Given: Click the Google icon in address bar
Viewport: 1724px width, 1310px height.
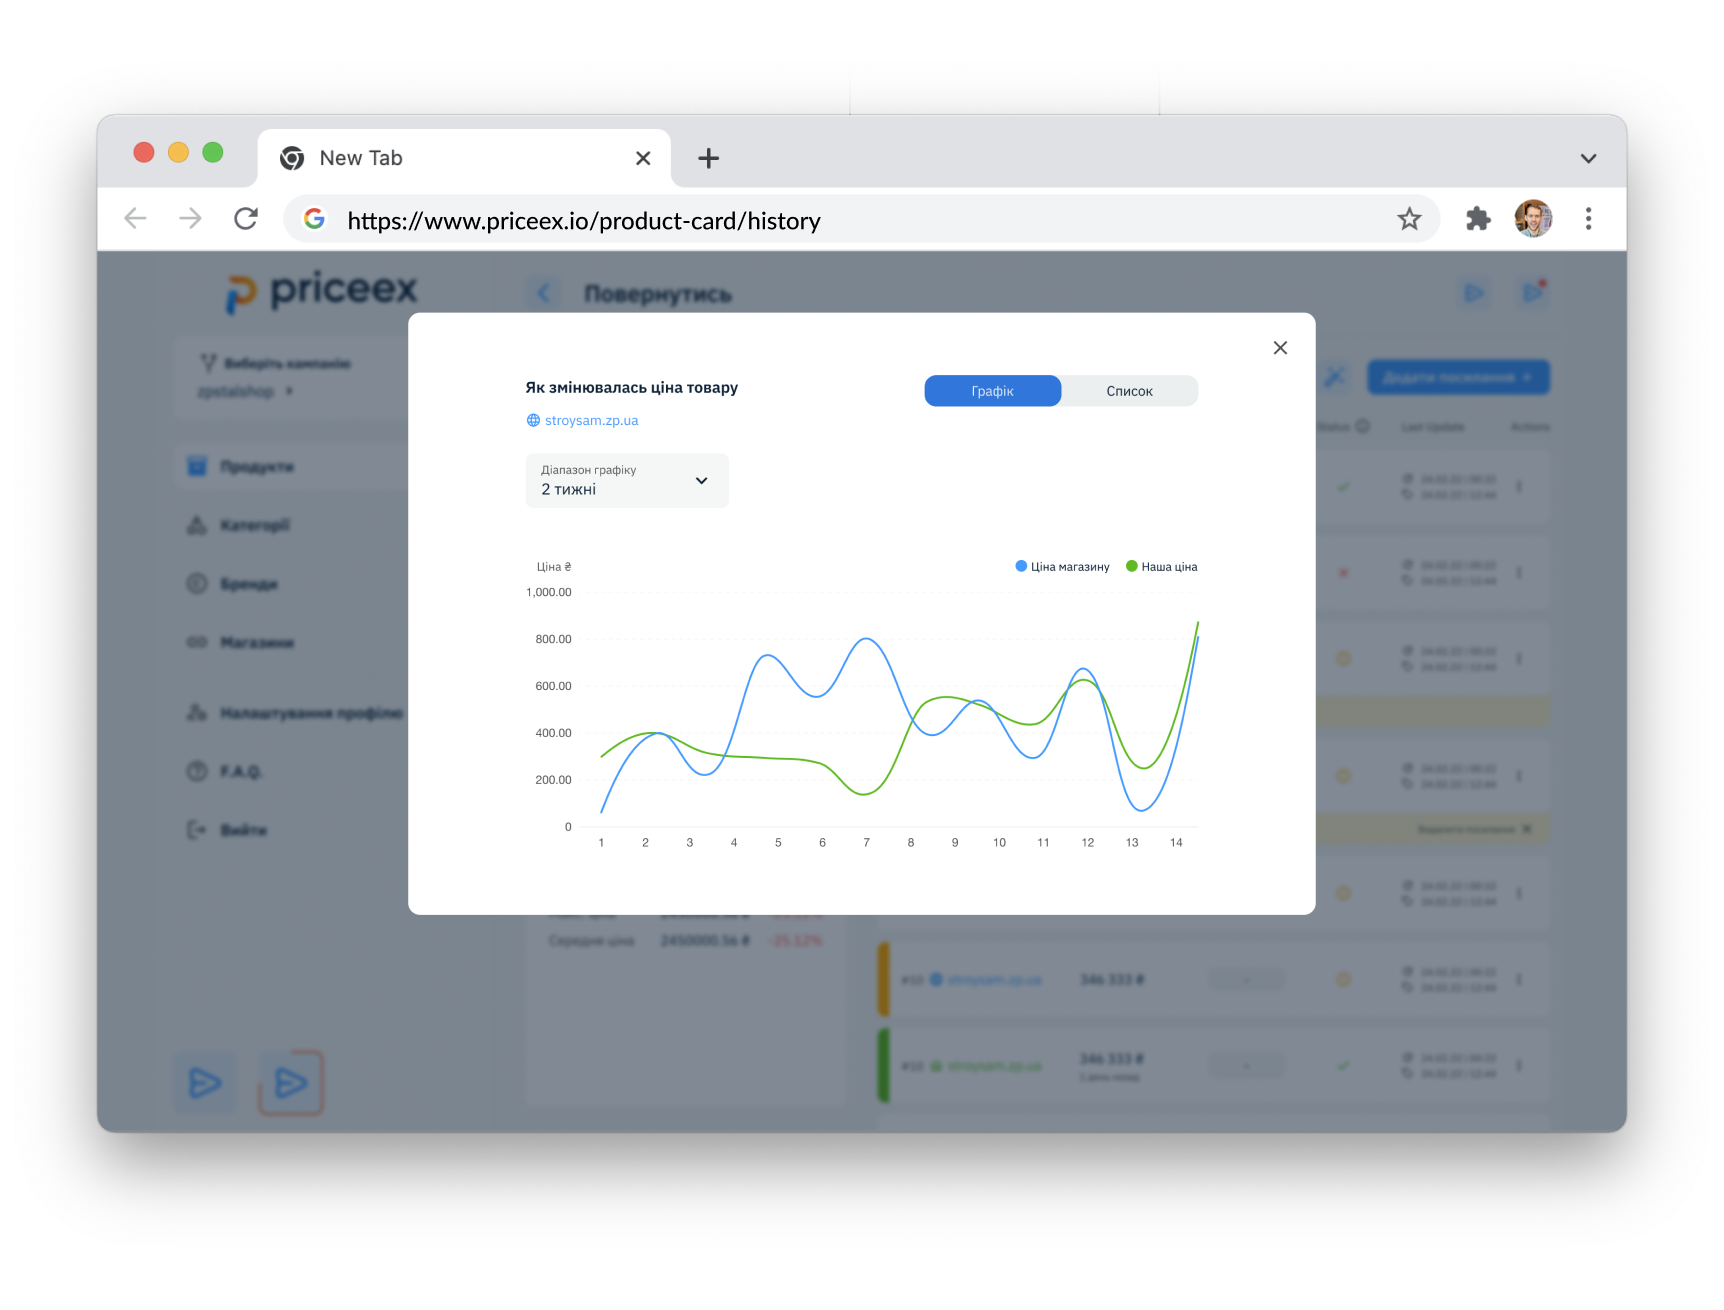Looking at the screenshot, I should 314,219.
